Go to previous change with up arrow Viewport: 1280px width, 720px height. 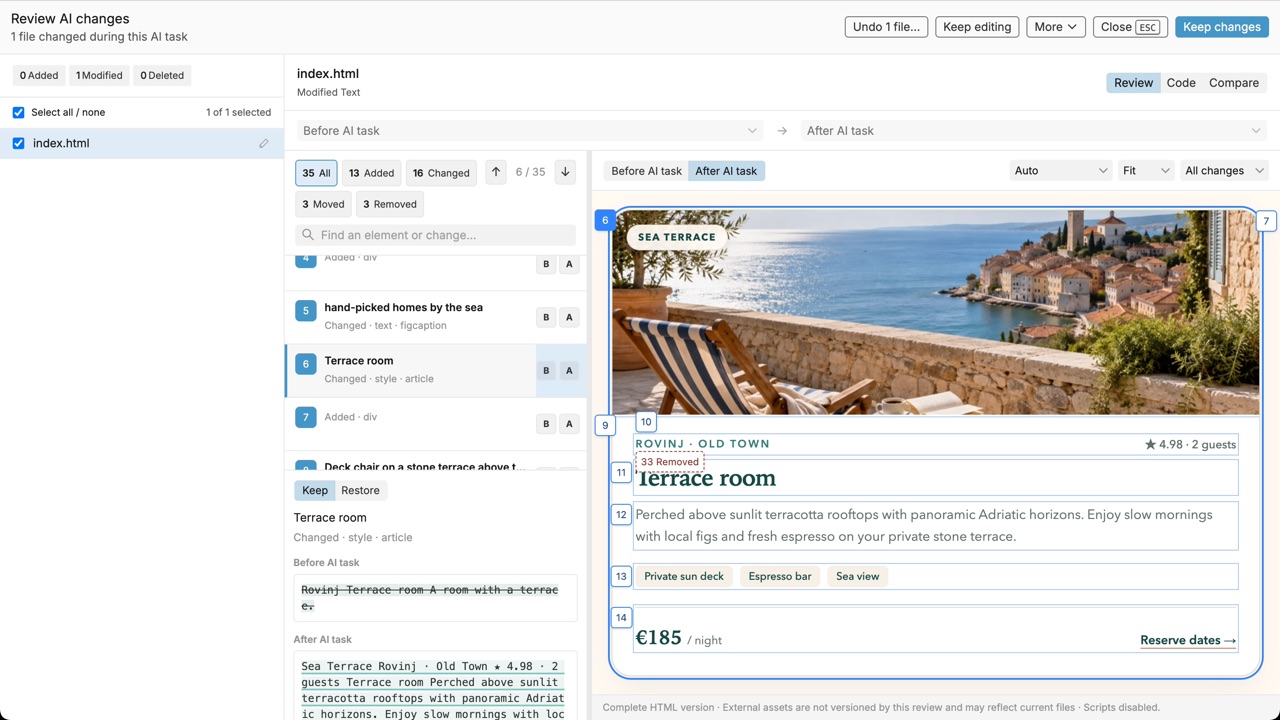(x=496, y=172)
